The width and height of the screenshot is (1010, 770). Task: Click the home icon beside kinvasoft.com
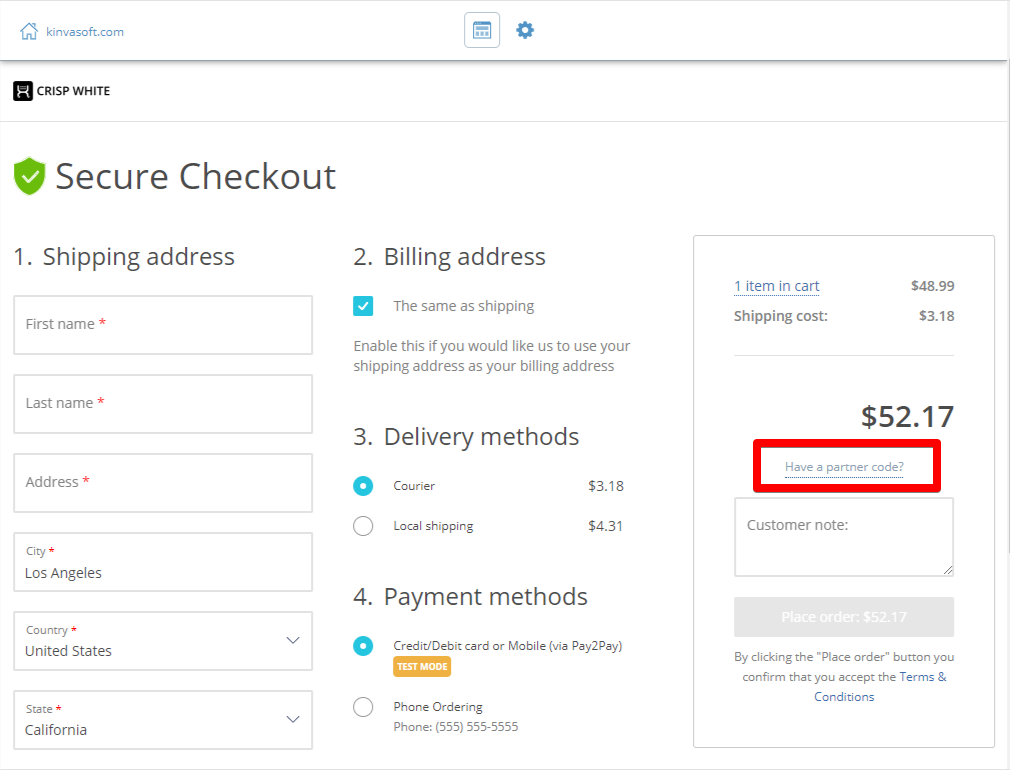pos(29,31)
